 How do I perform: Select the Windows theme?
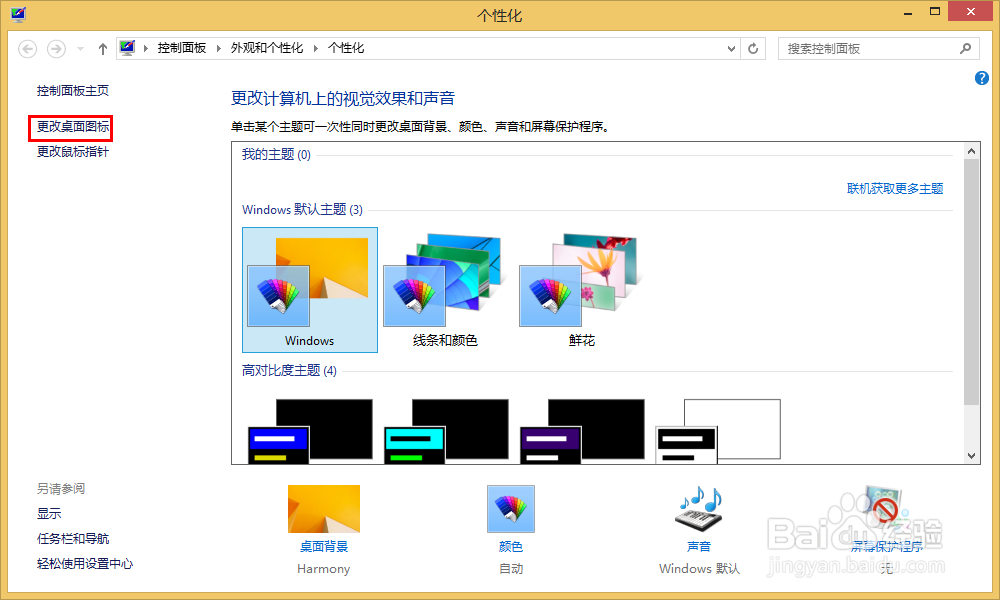point(310,289)
